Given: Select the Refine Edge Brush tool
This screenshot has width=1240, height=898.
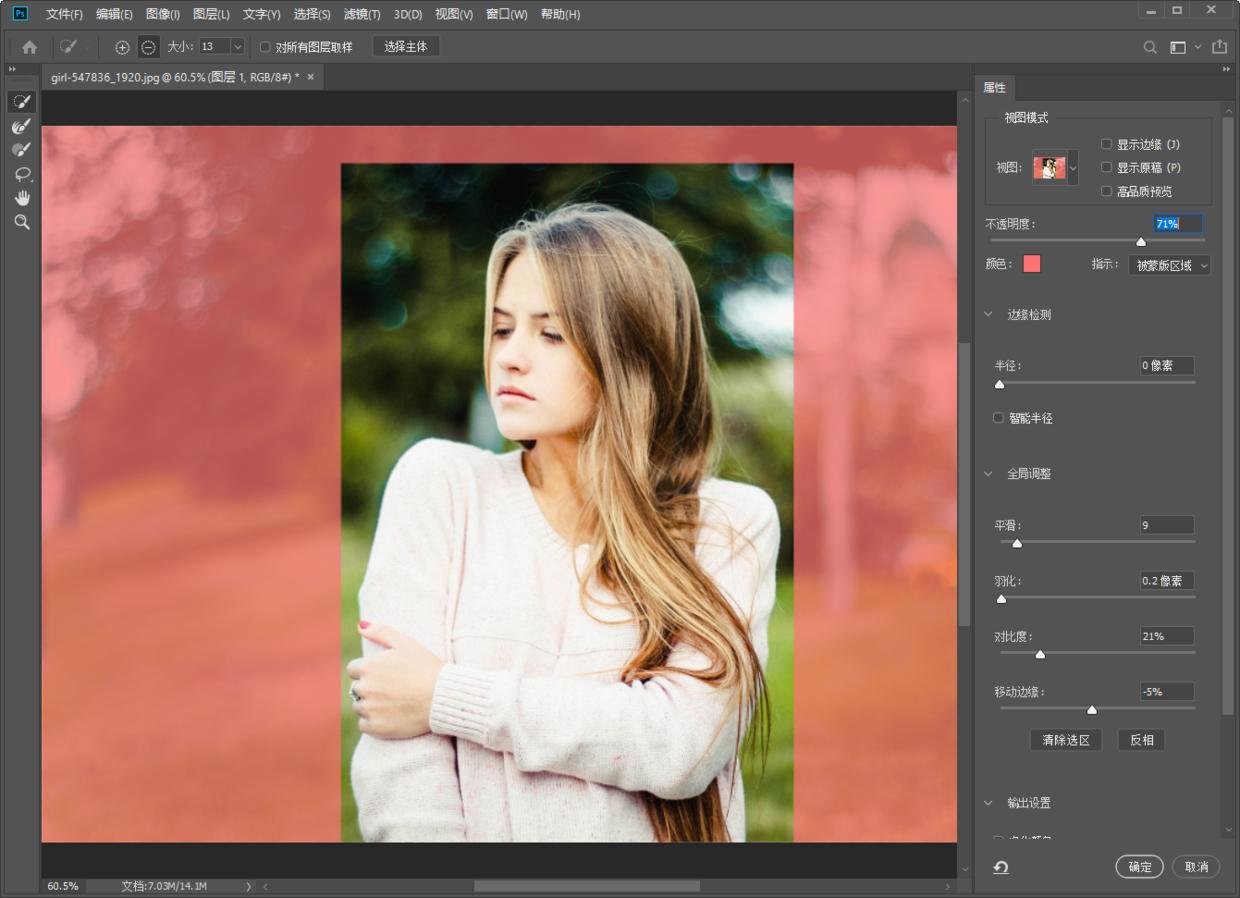Looking at the screenshot, I should click(21, 126).
